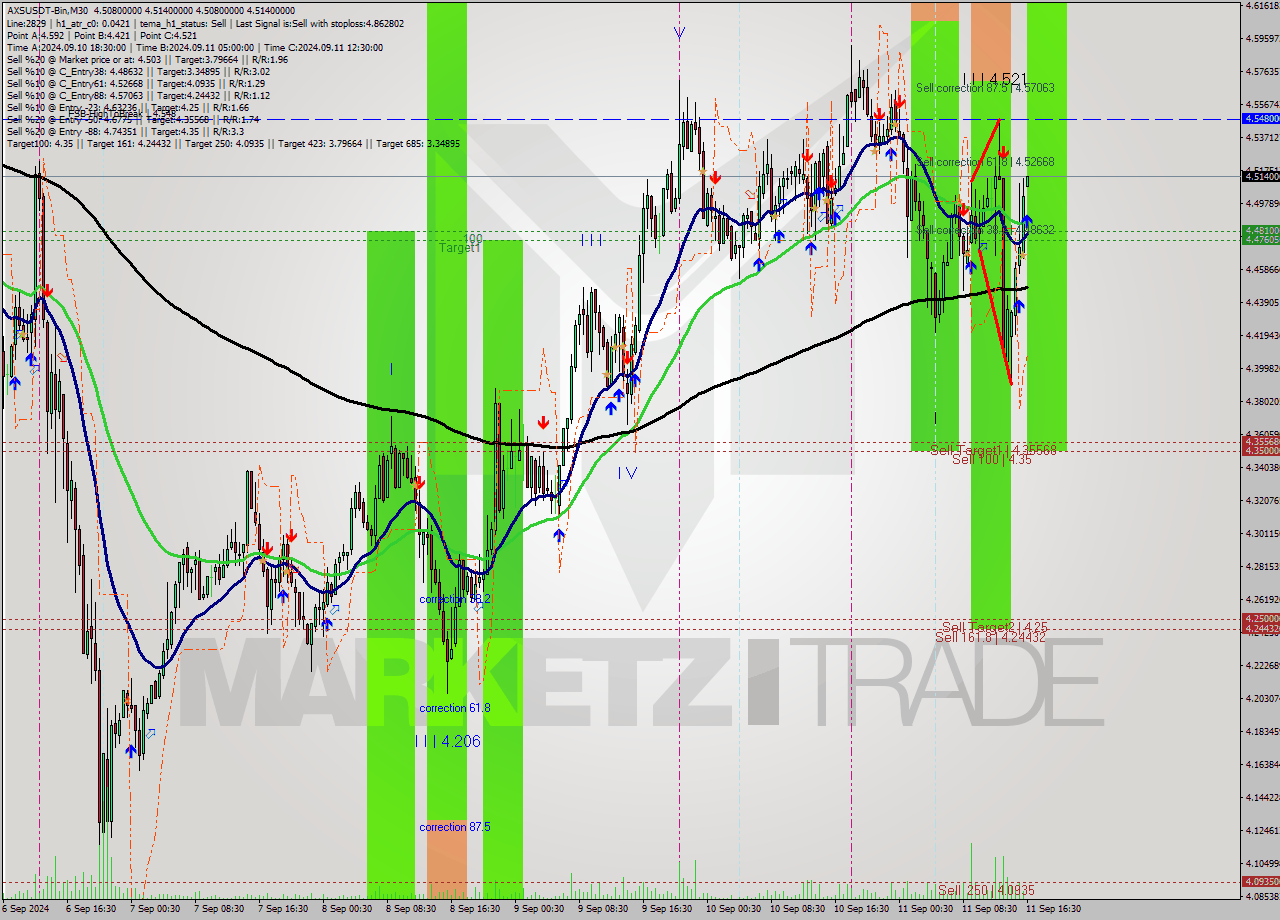The image size is (1280, 920).
Task: Click the blue 4.54800 price tag on axis
Action: pyautogui.click(x=1260, y=118)
